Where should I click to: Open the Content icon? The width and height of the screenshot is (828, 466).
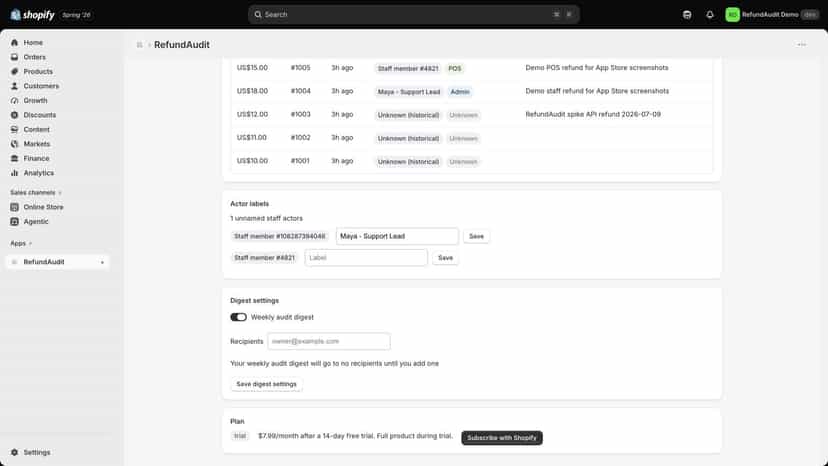tap(14, 129)
